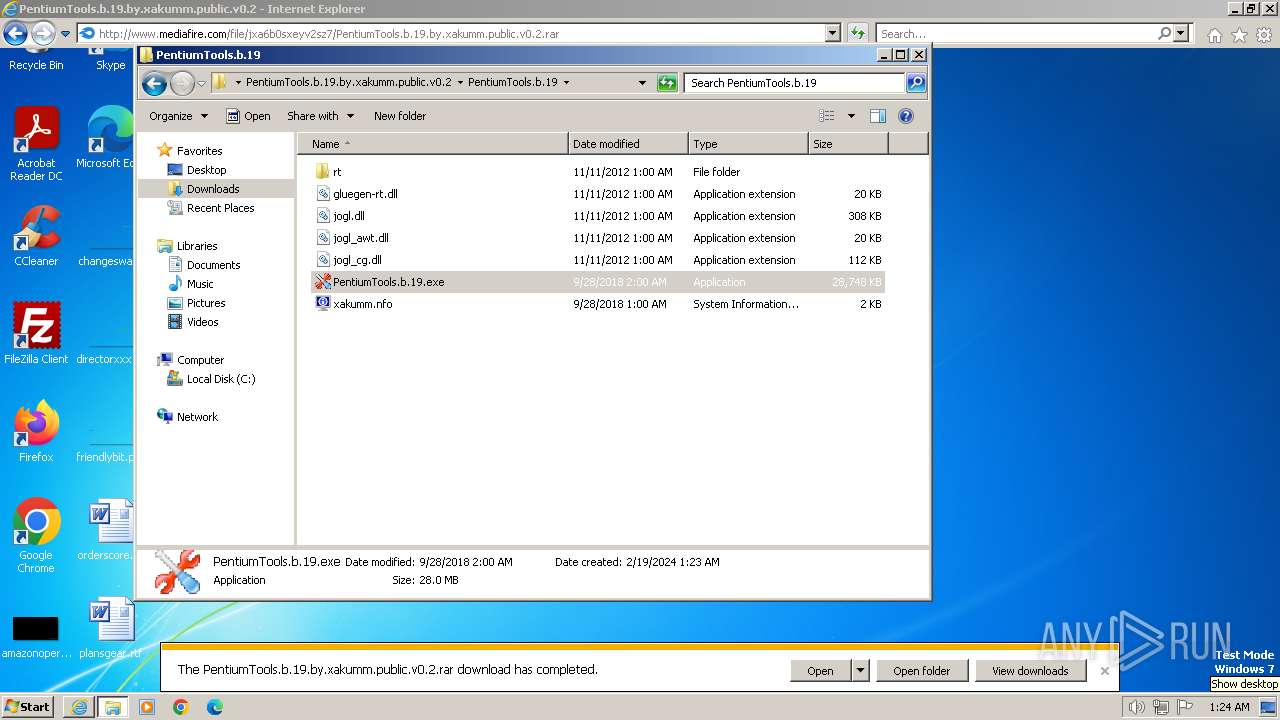Open Internet Explorer taskbar icon

80,707
